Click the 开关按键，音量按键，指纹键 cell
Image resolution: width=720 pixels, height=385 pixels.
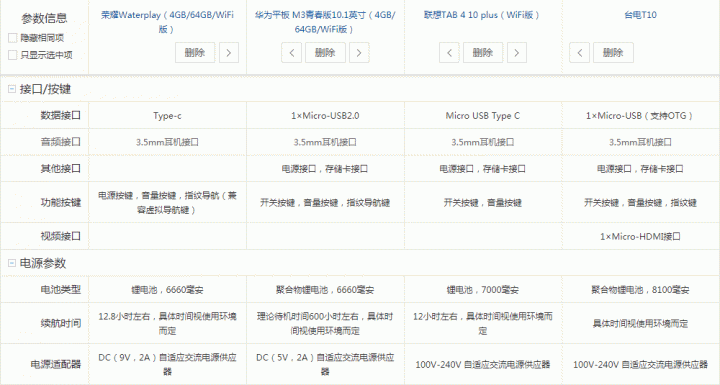640,203
